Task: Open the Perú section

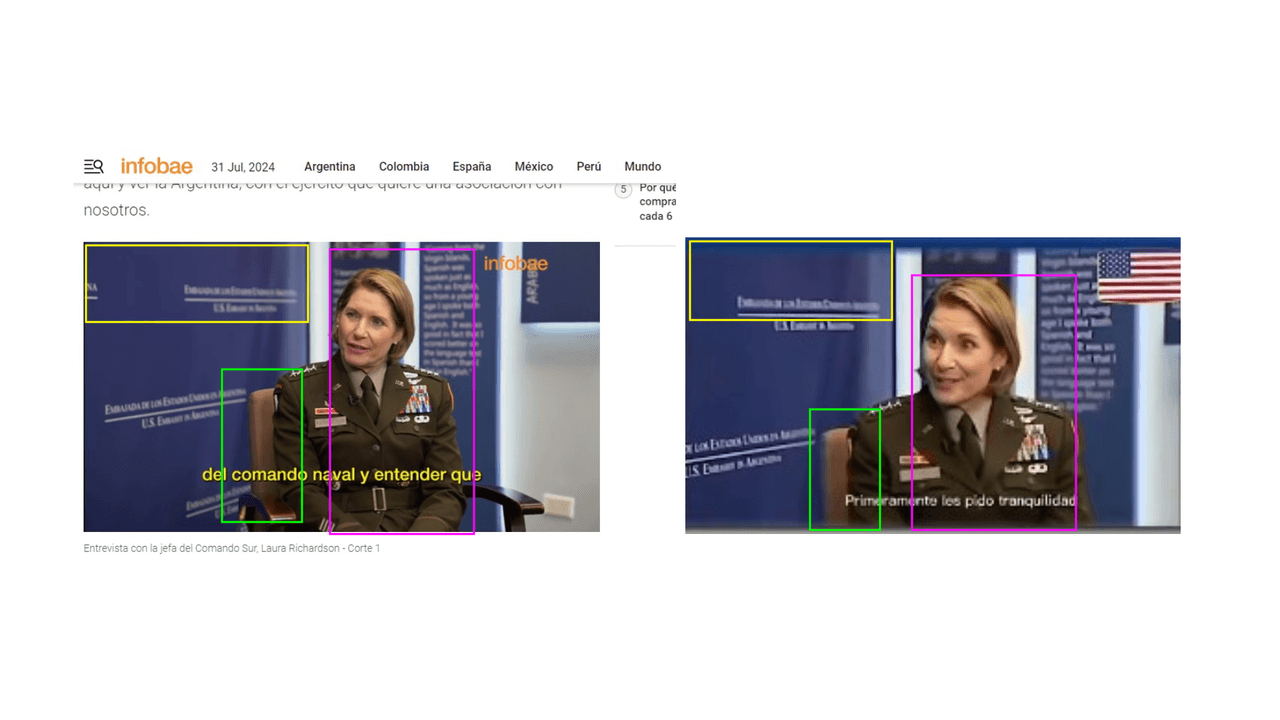Action: 588,167
